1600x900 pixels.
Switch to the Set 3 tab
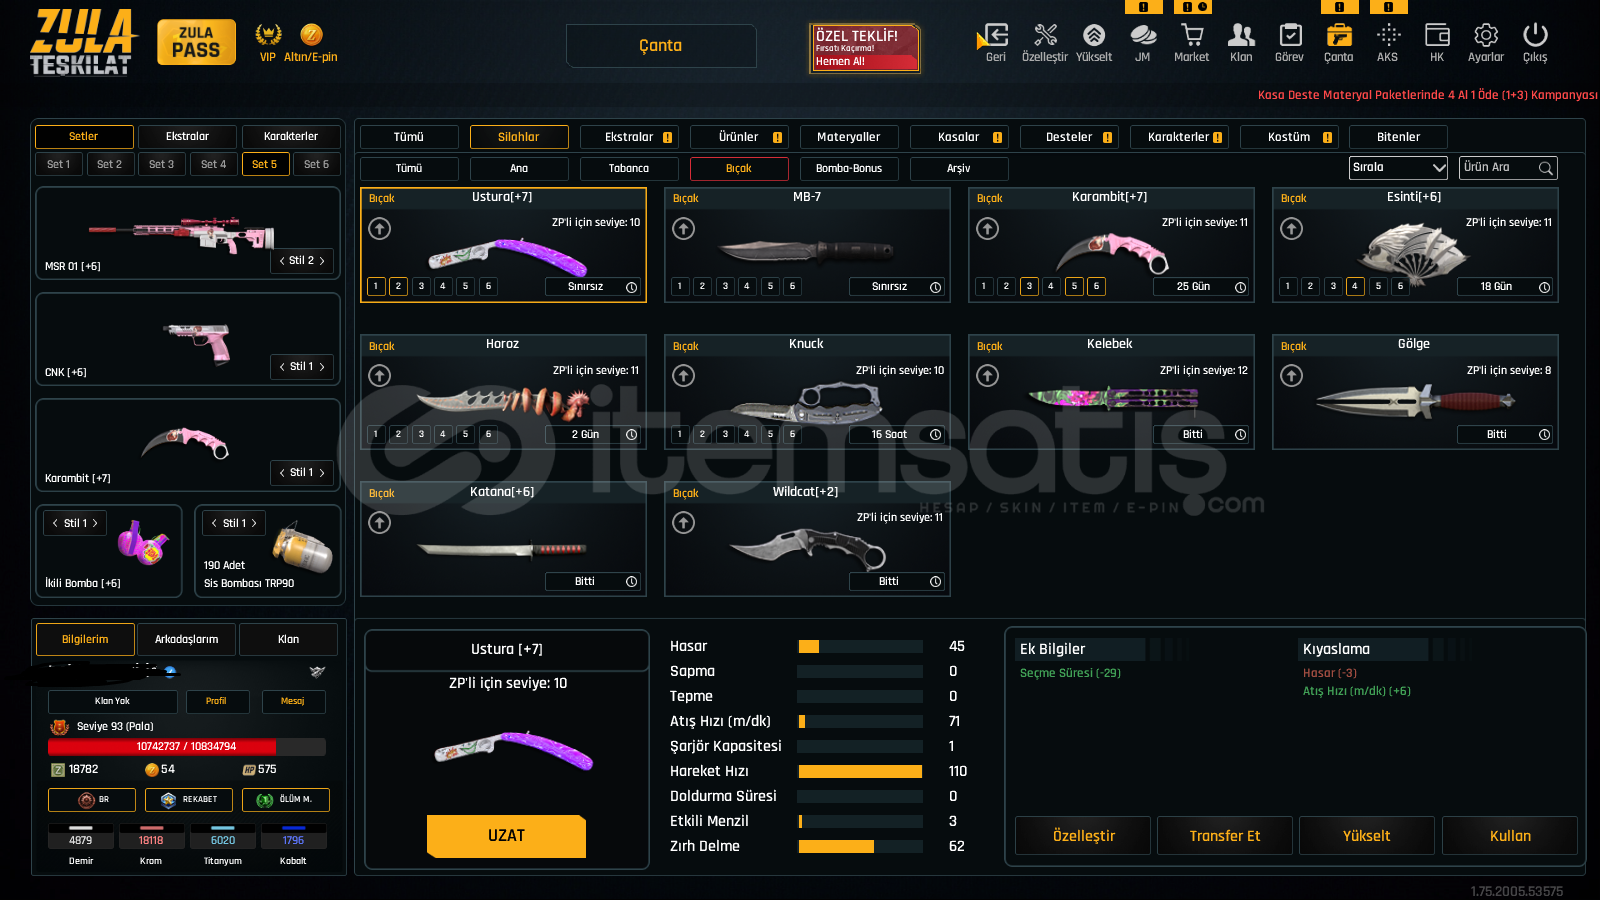click(x=161, y=164)
